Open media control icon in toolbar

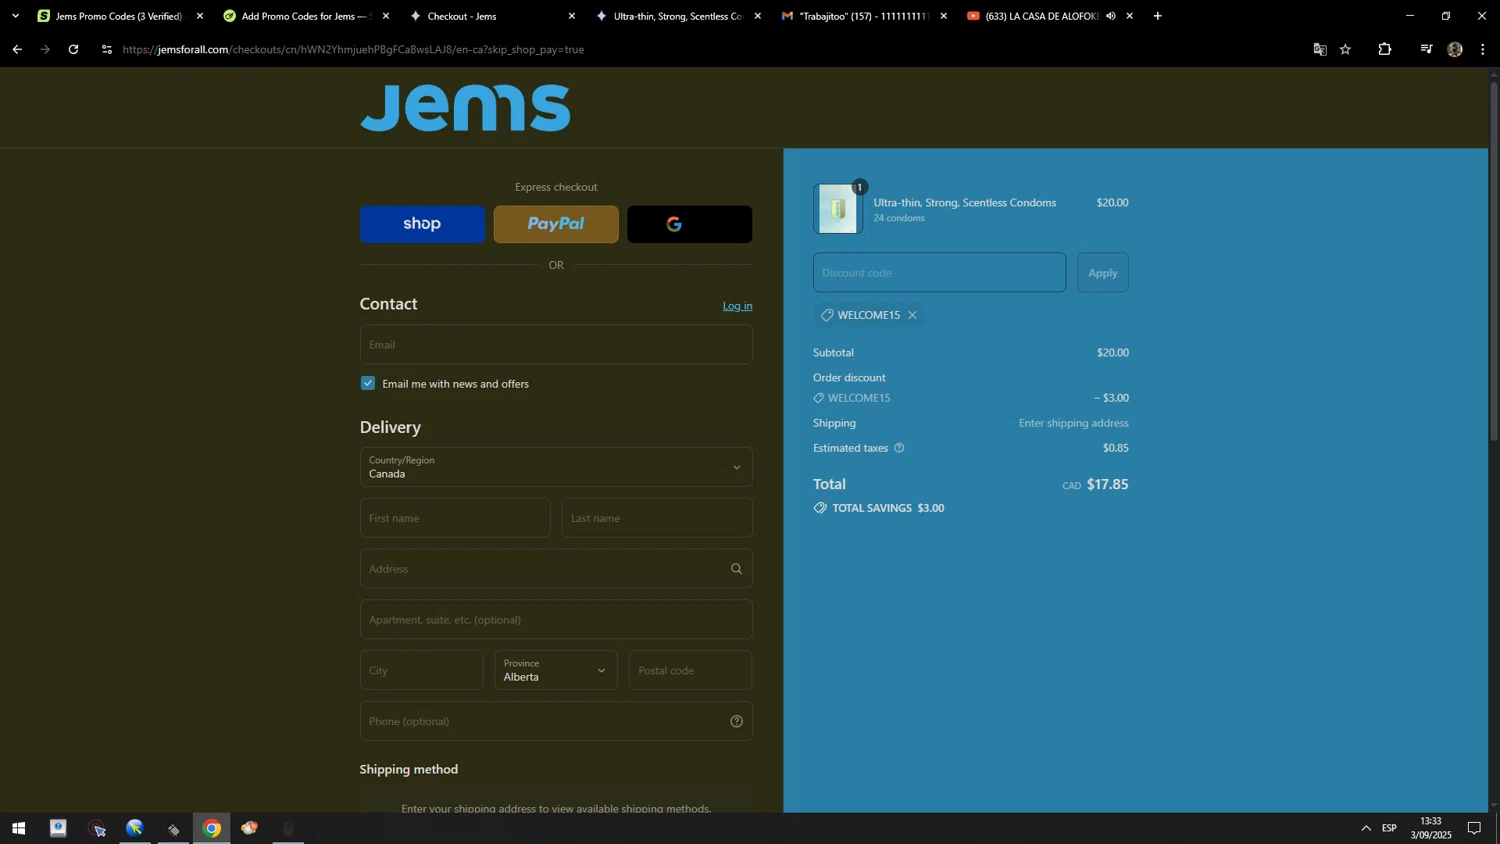tap(1426, 49)
